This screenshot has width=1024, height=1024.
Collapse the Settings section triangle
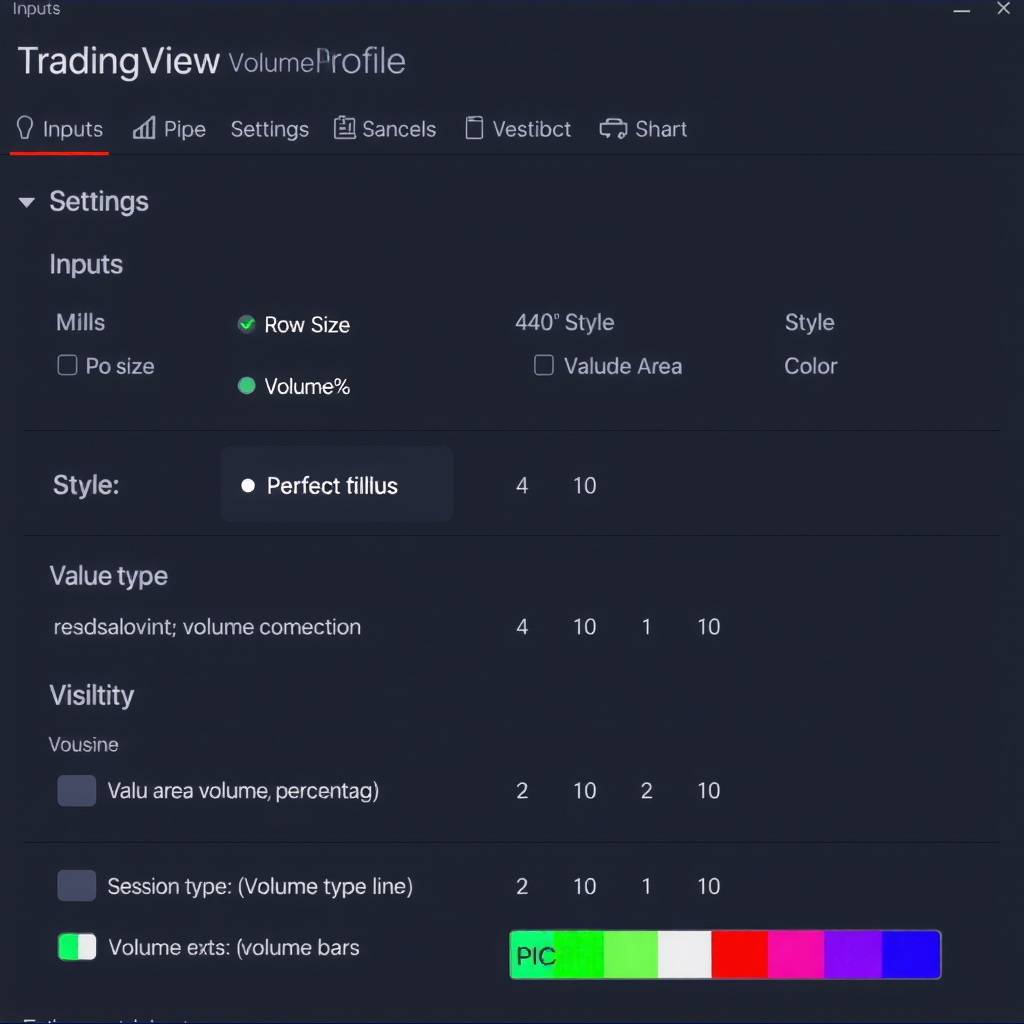point(27,203)
